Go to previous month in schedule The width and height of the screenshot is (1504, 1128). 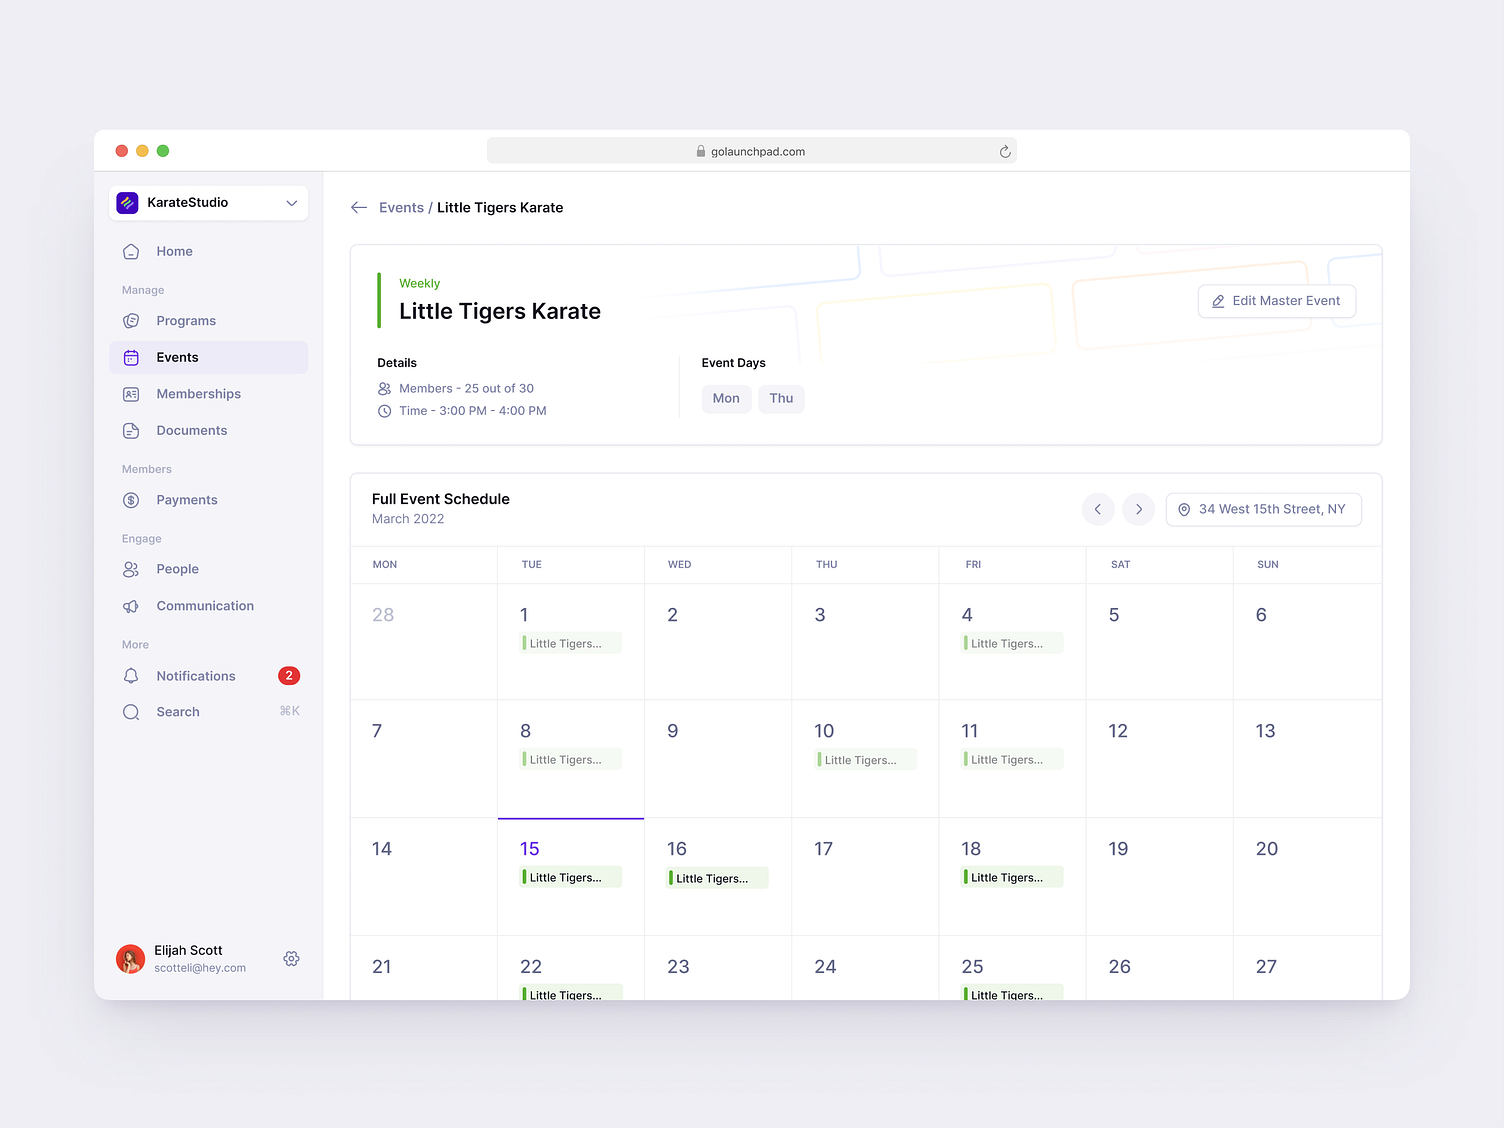coord(1098,510)
